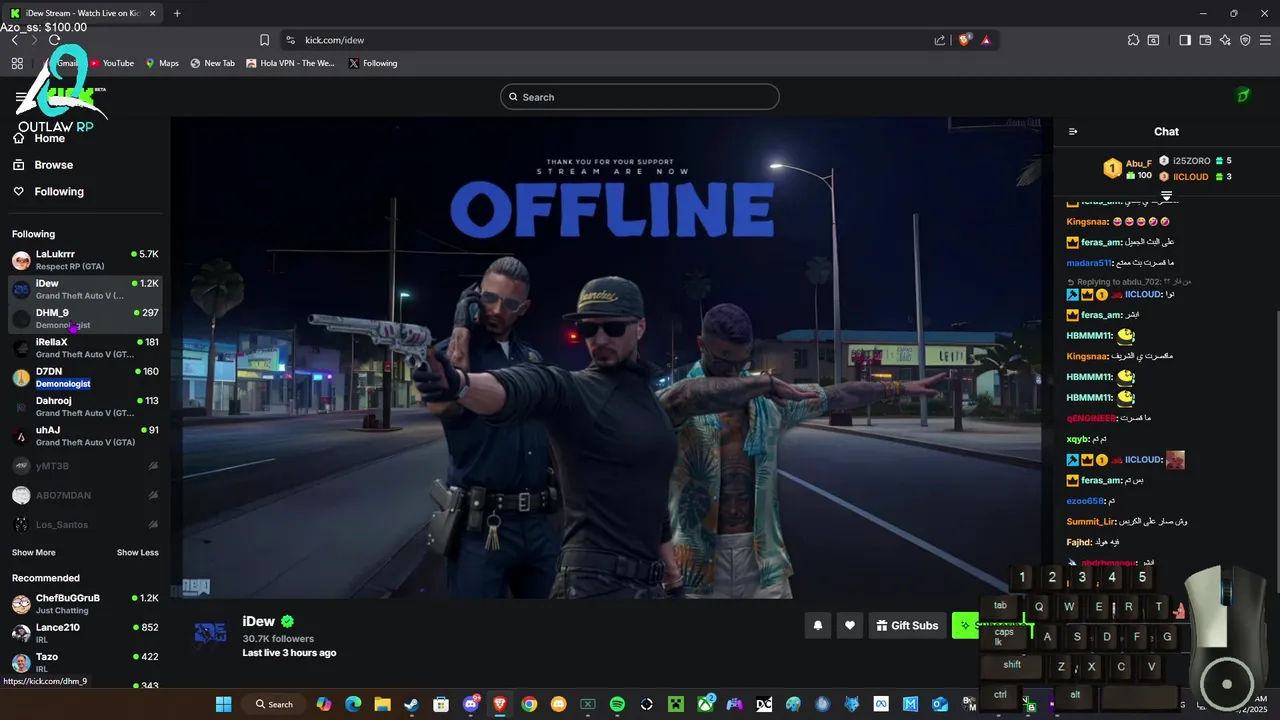Toggle the browser sidebar panel icon
This screenshot has height=720, width=1280.
[1185, 40]
